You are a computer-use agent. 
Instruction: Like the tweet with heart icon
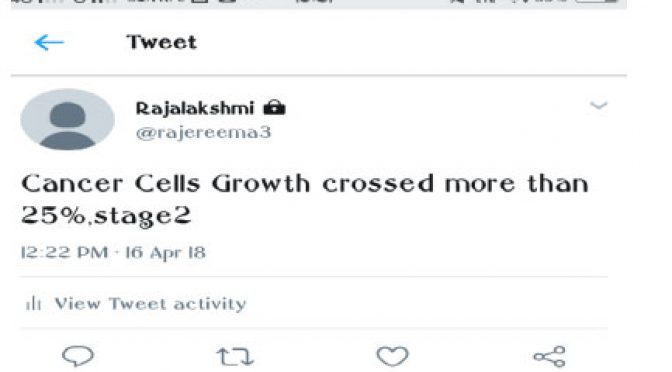pos(392,356)
